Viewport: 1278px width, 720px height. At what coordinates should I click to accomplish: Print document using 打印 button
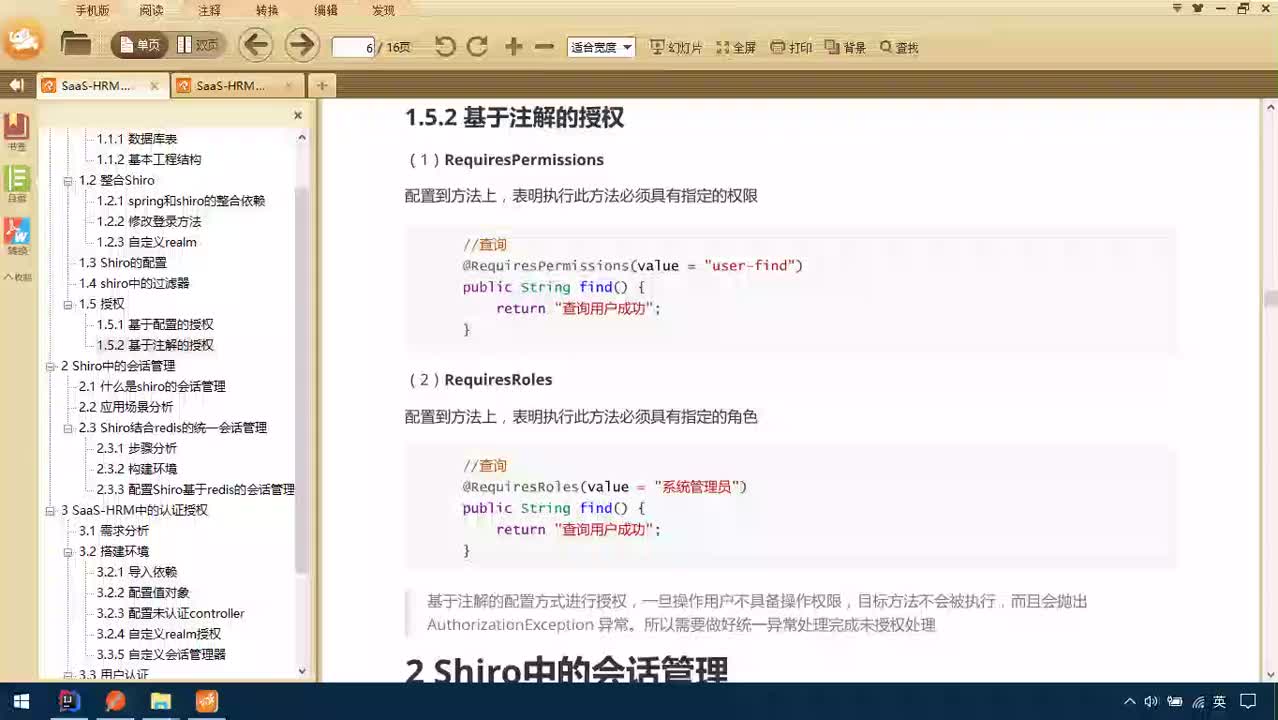pyautogui.click(x=791, y=47)
